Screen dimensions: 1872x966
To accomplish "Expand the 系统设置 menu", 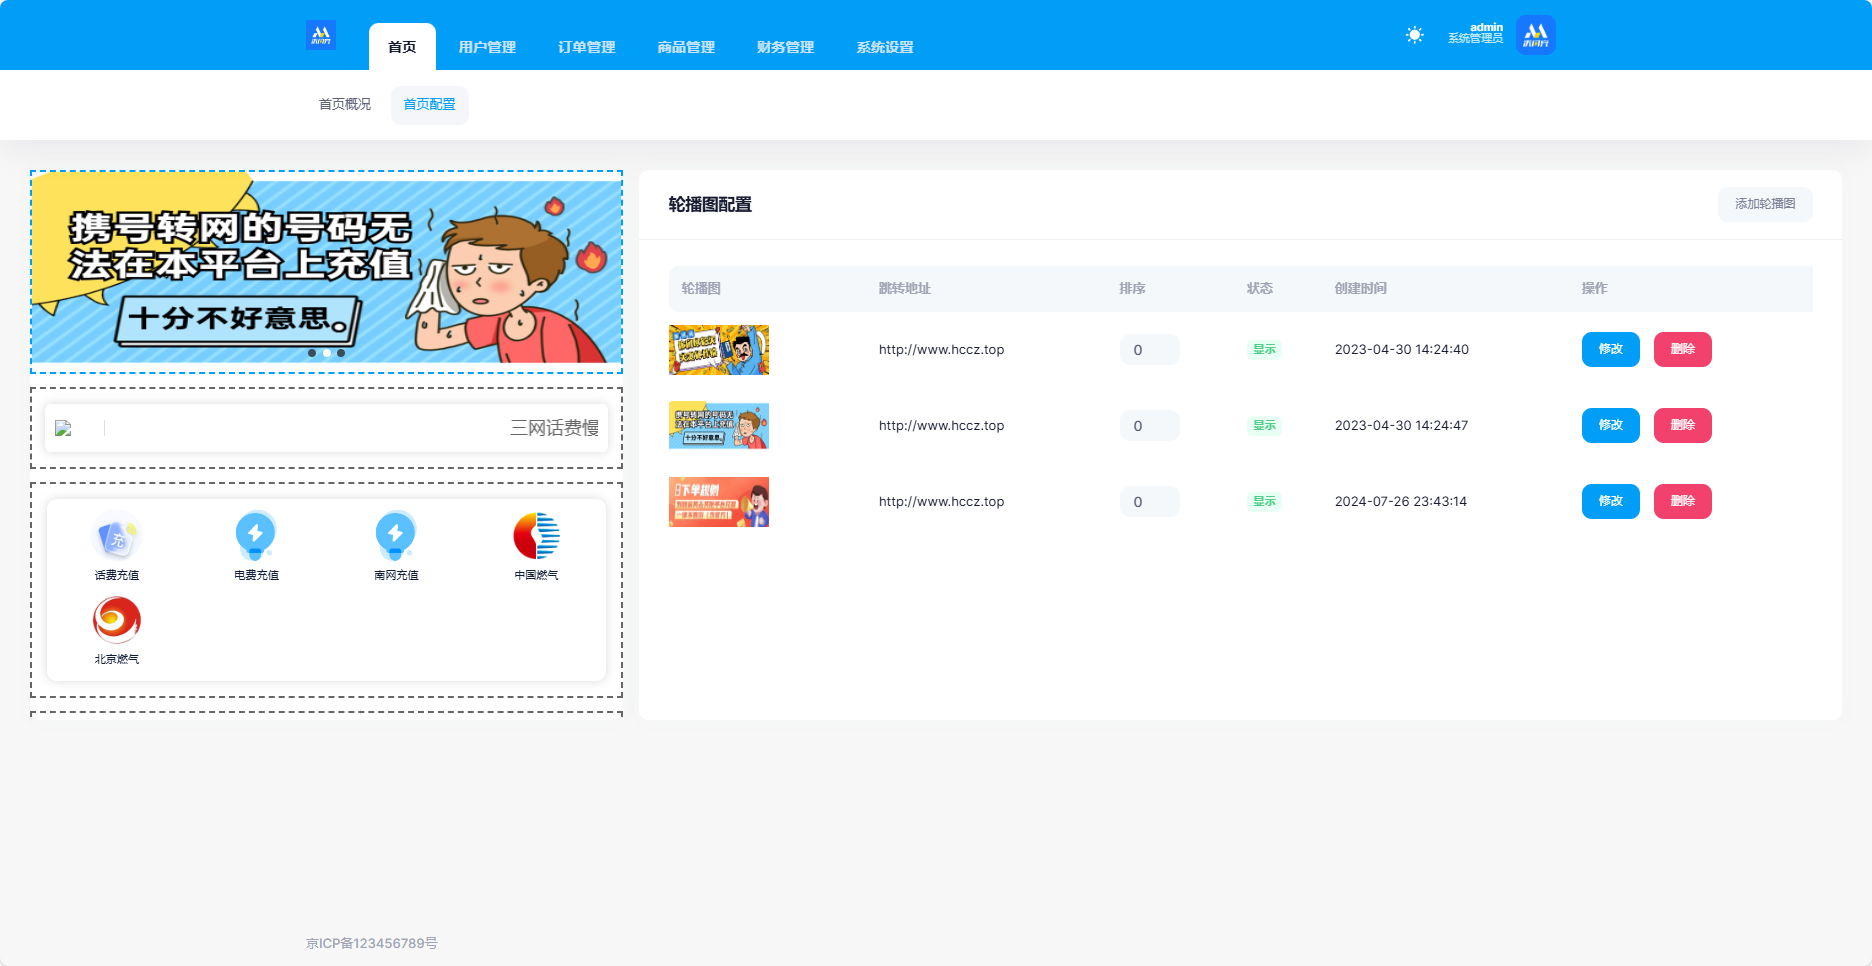I will click(x=885, y=47).
